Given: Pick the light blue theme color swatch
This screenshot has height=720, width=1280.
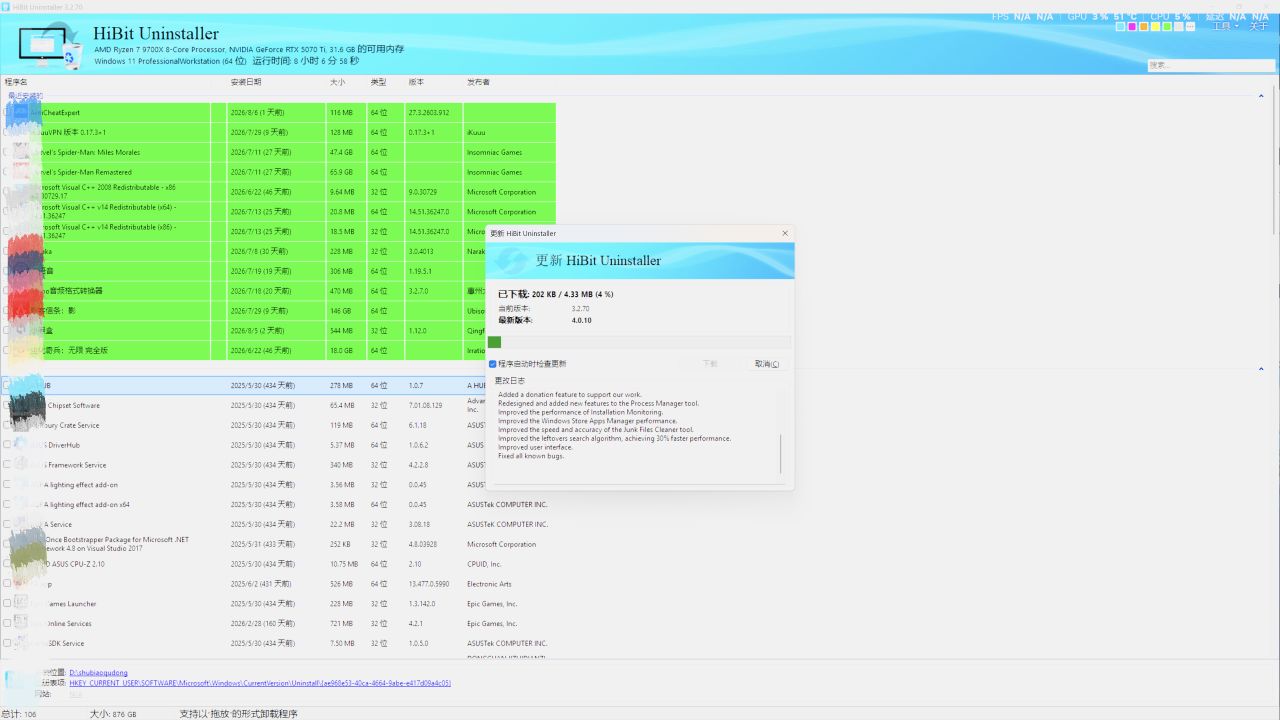Looking at the screenshot, I should point(1121,27).
